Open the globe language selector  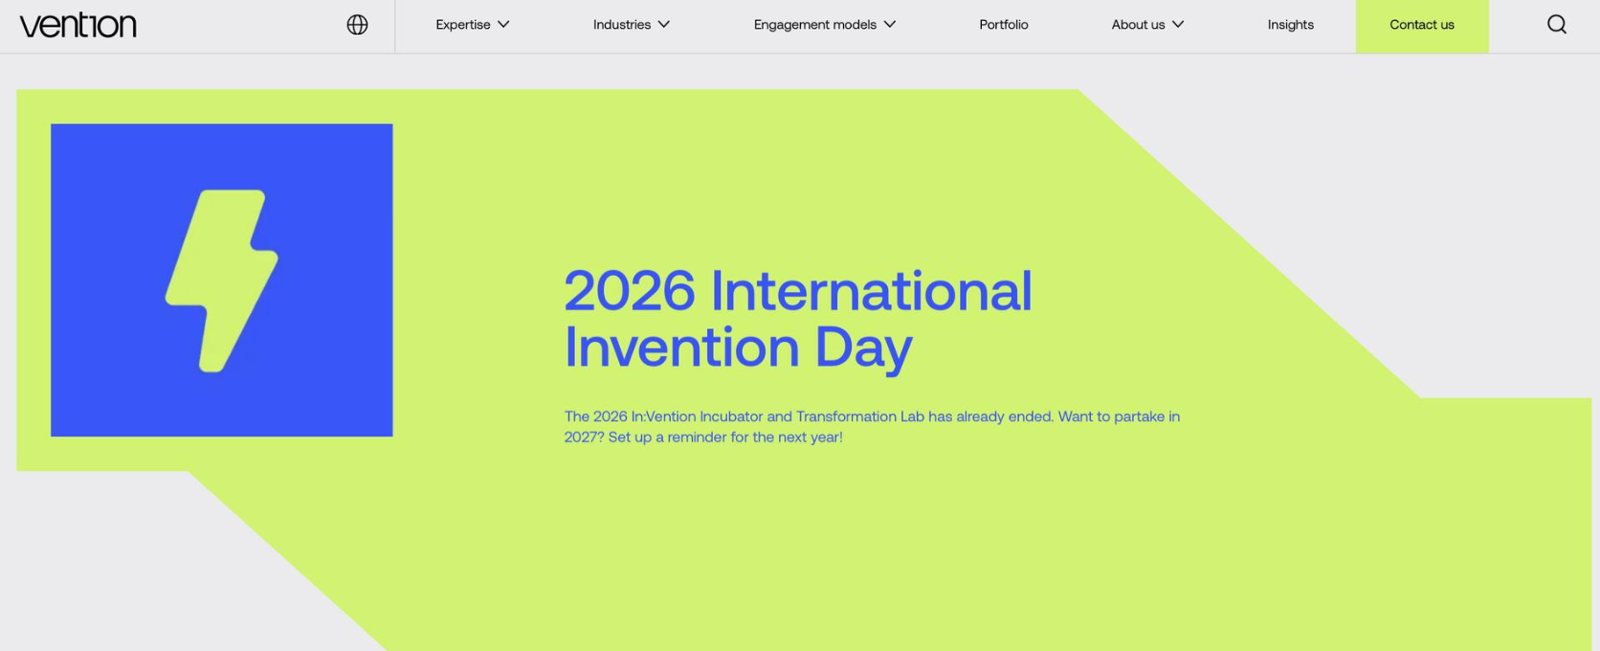[x=357, y=25]
